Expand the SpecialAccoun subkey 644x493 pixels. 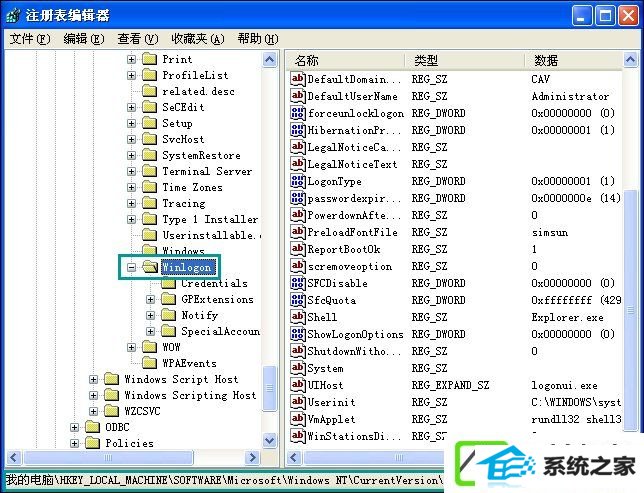(150, 331)
